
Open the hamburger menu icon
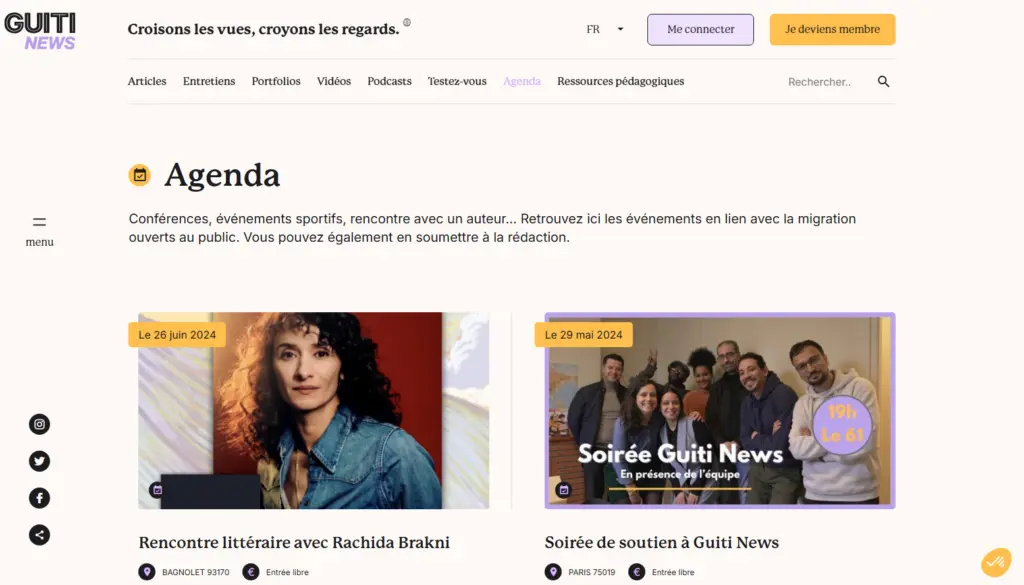pos(39,222)
